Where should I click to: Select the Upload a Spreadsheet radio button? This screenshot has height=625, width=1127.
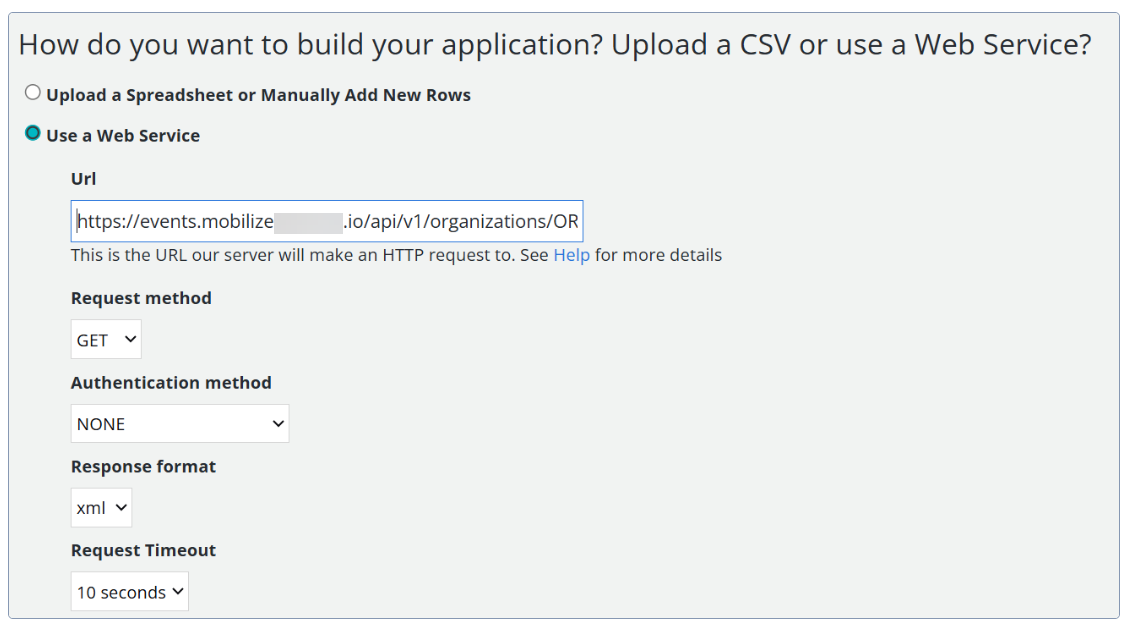32,92
